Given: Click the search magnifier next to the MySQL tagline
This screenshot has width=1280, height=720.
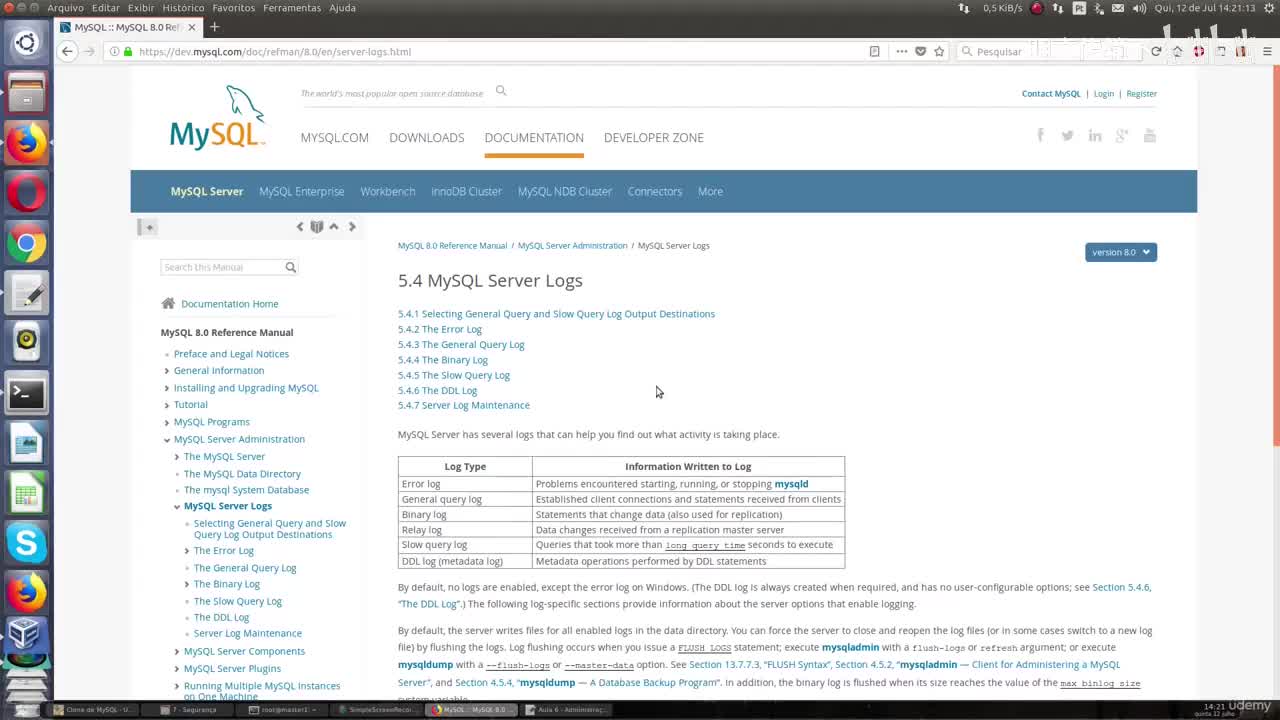Looking at the screenshot, I should (x=501, y=91).
